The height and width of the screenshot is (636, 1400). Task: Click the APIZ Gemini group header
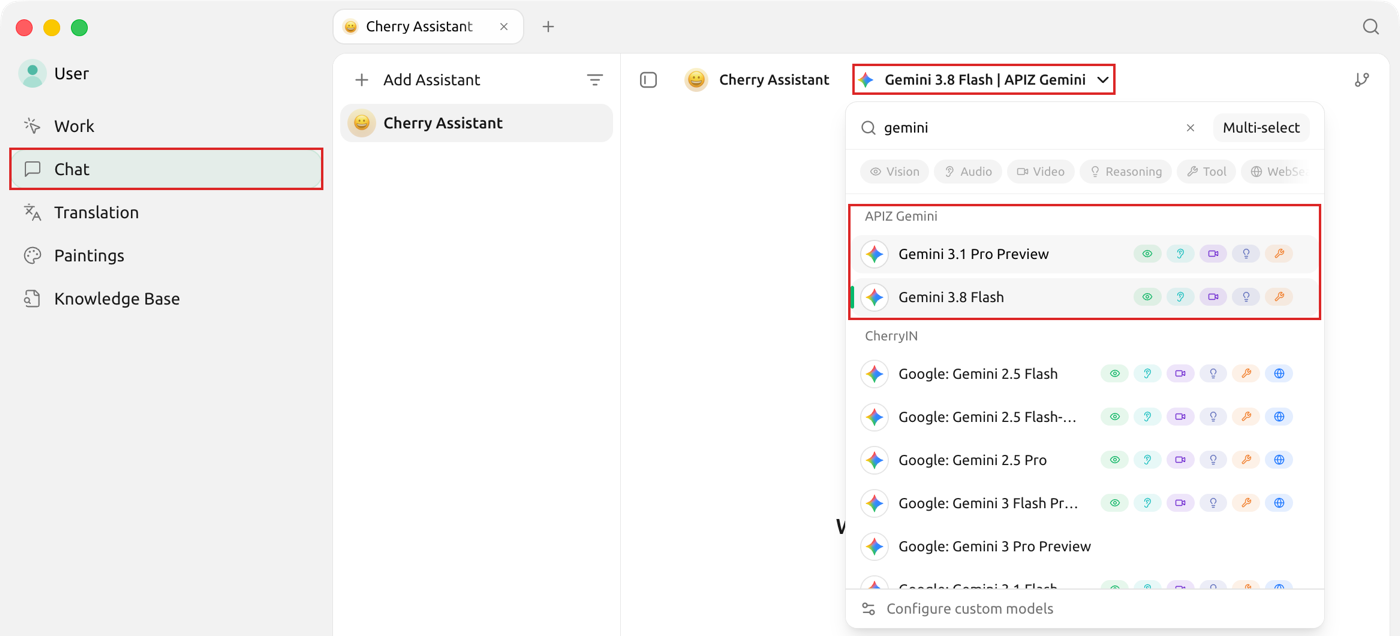[x=901, y=216]
